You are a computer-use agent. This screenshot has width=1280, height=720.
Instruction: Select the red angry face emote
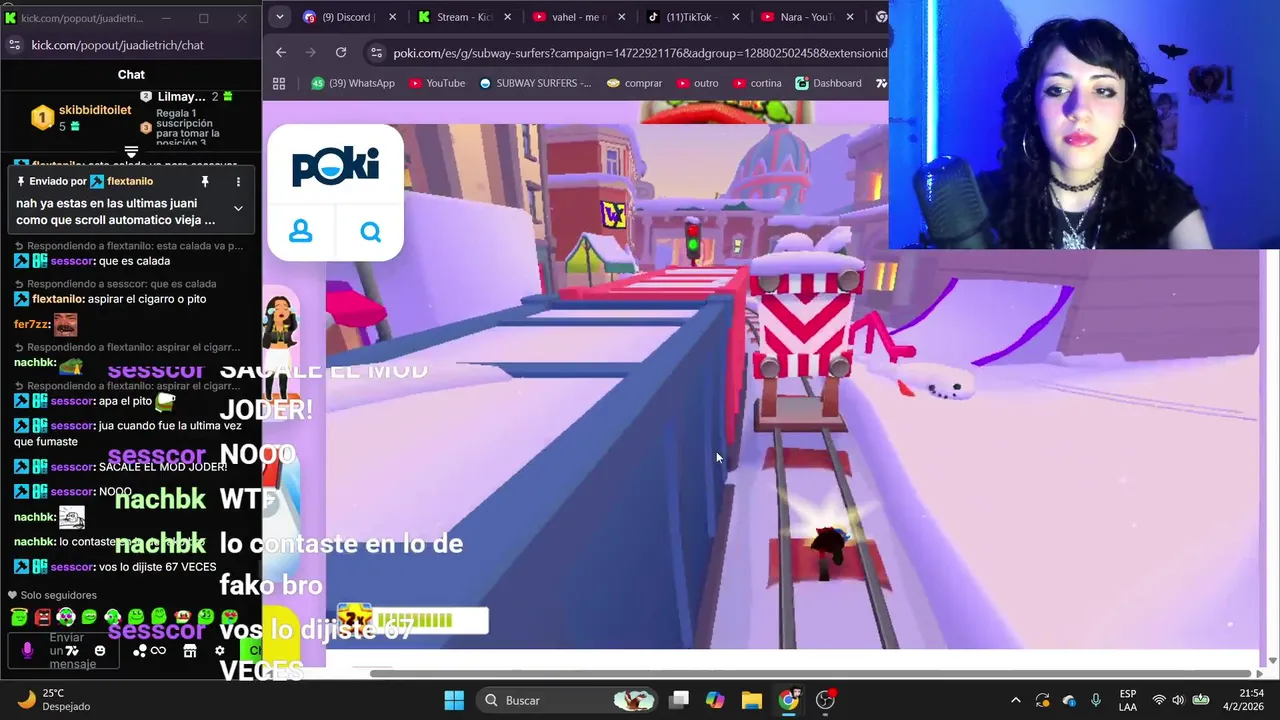(x=43, y=617)
